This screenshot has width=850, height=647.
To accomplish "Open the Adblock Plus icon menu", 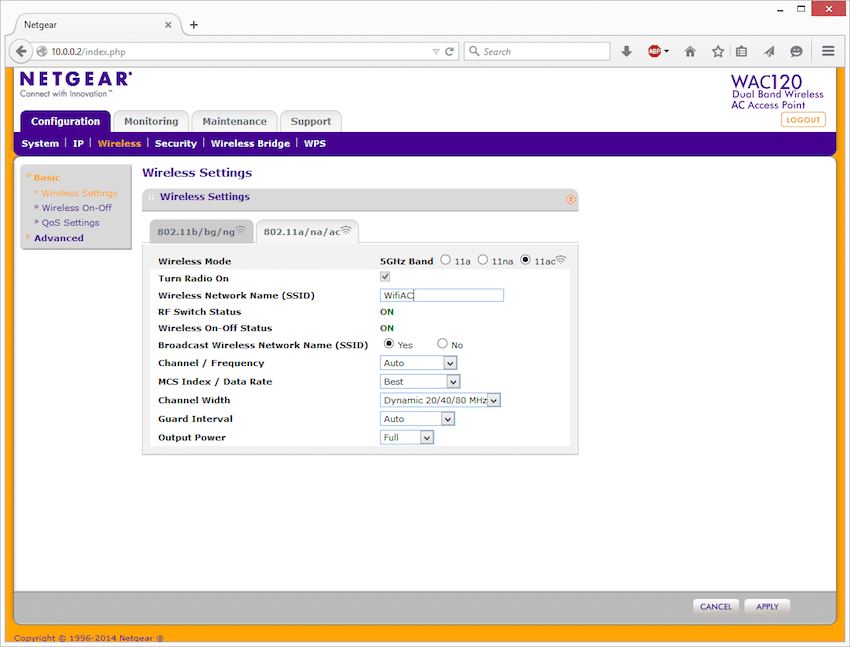I will point(658,51).
